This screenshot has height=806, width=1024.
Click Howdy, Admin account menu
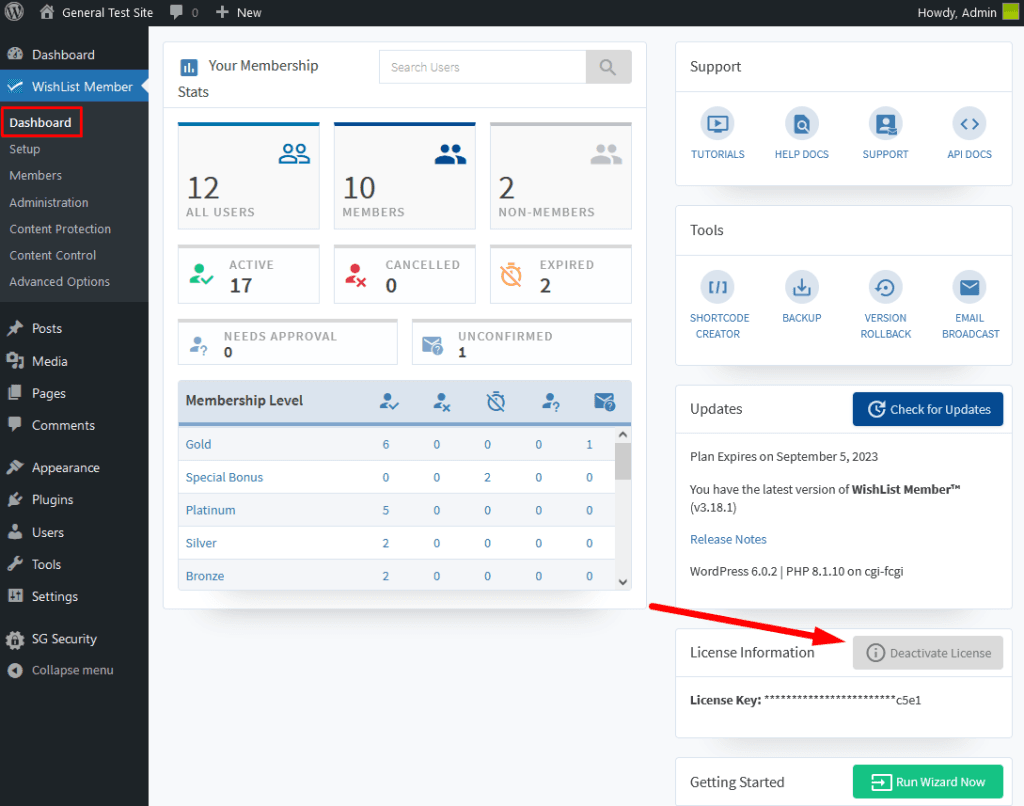point(957,12)
